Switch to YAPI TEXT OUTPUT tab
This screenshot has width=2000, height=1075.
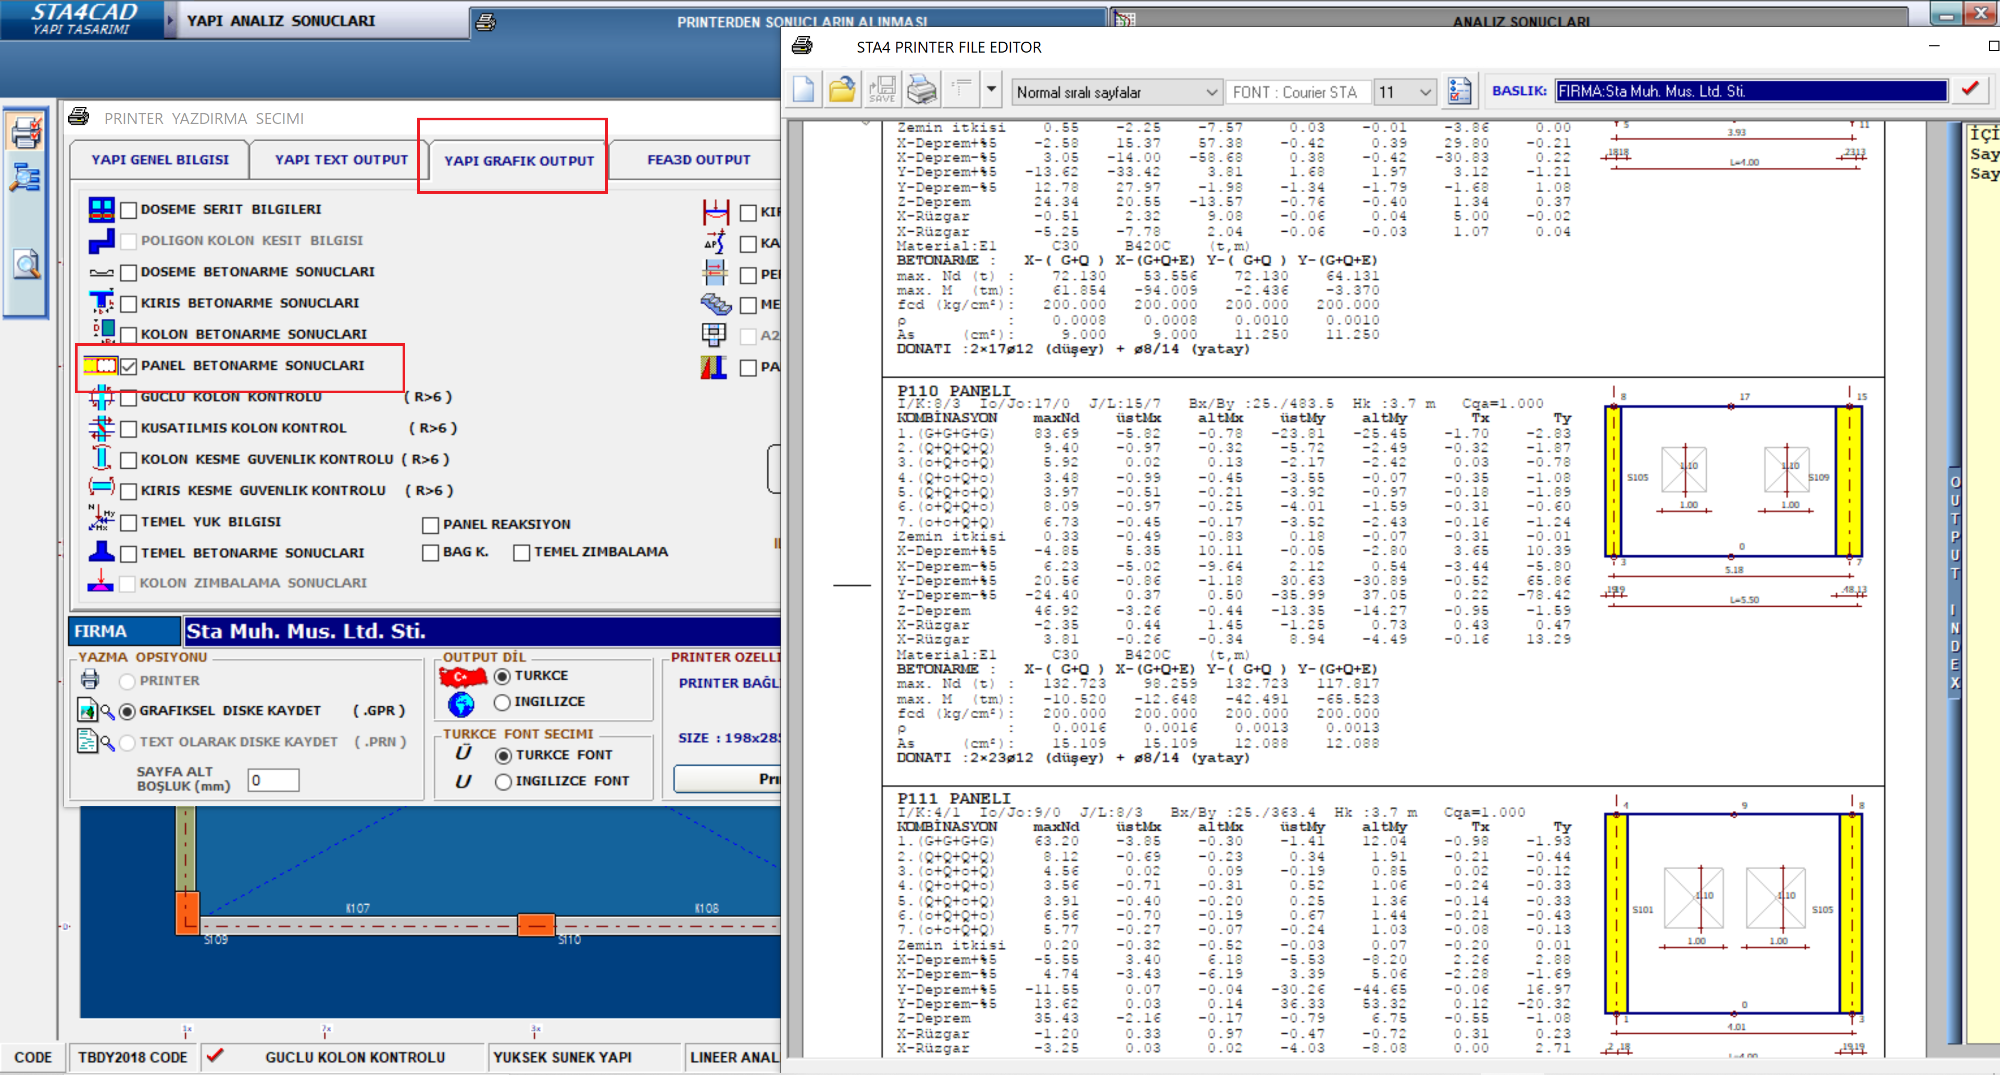341,160
